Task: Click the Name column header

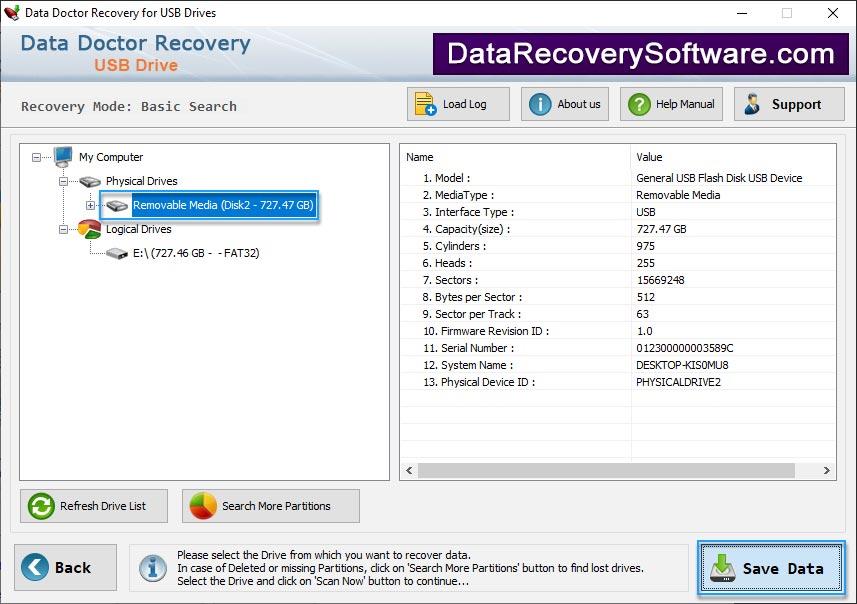Action: 515,157
